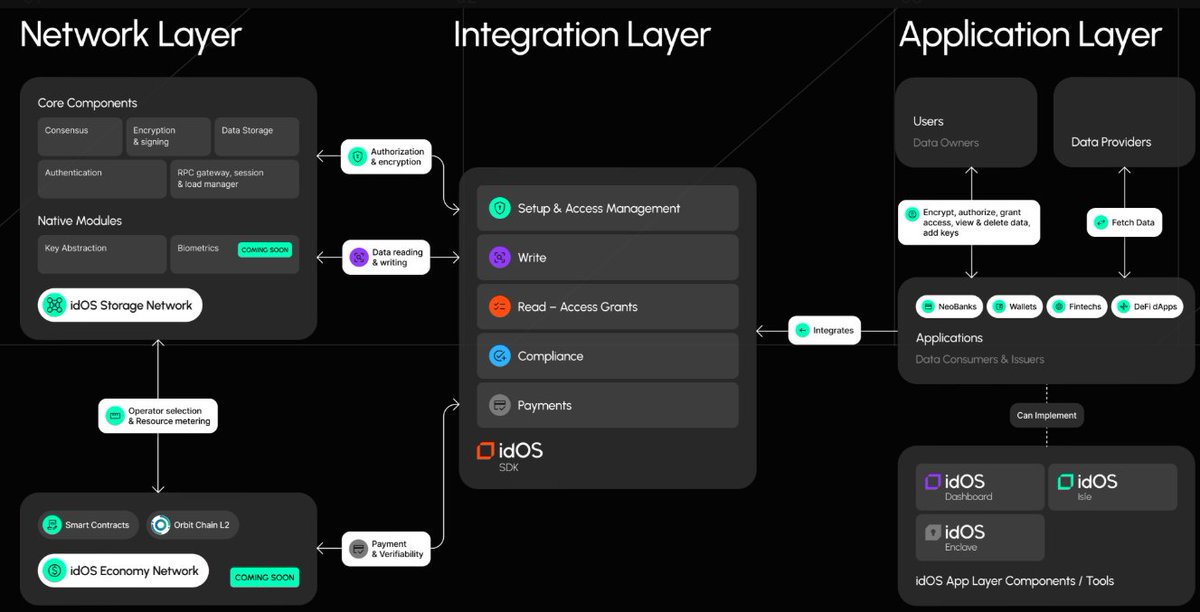Image resolution: width=1200 pixels, height=612 pixels.
Task: Click the Smart Contracts icon
Action: pos(52,524)
